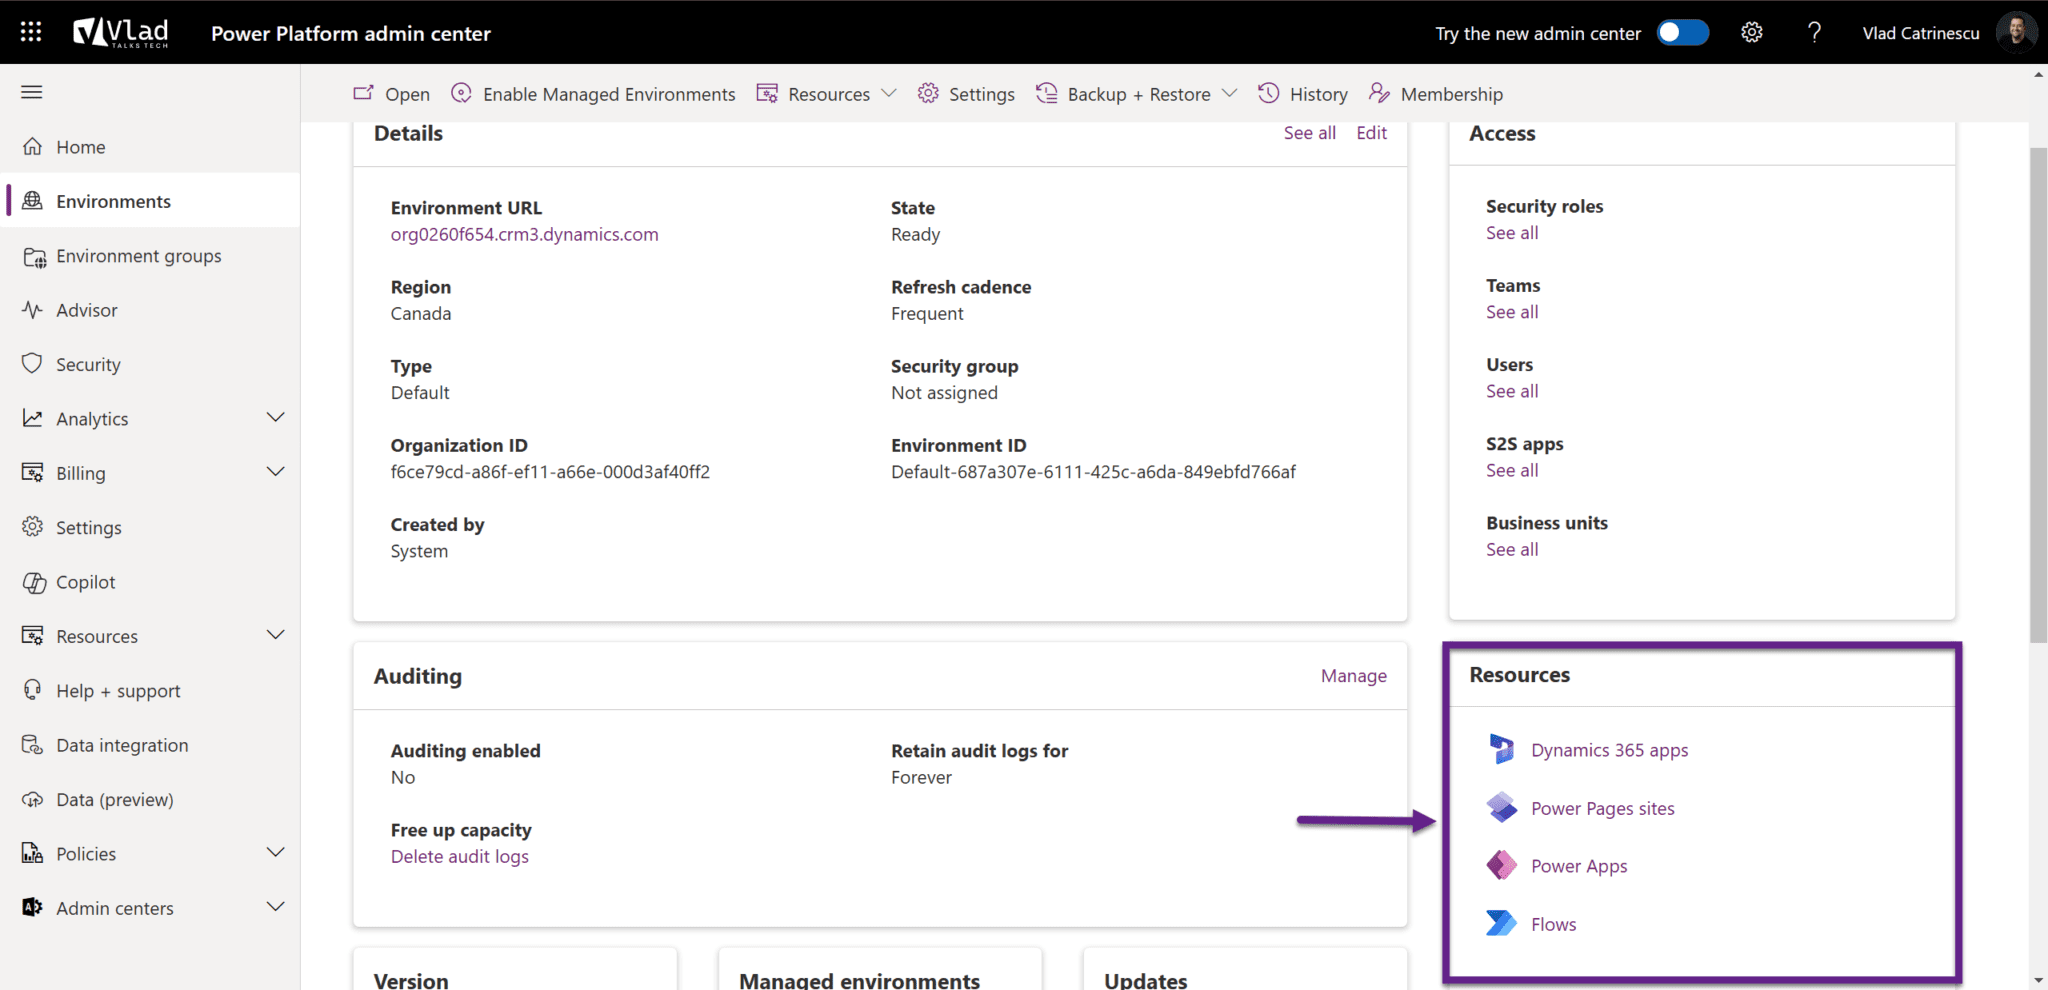Open the Dynamics 365 apps resource
The image size is (2048, 990).
[x=1609, y=749]
